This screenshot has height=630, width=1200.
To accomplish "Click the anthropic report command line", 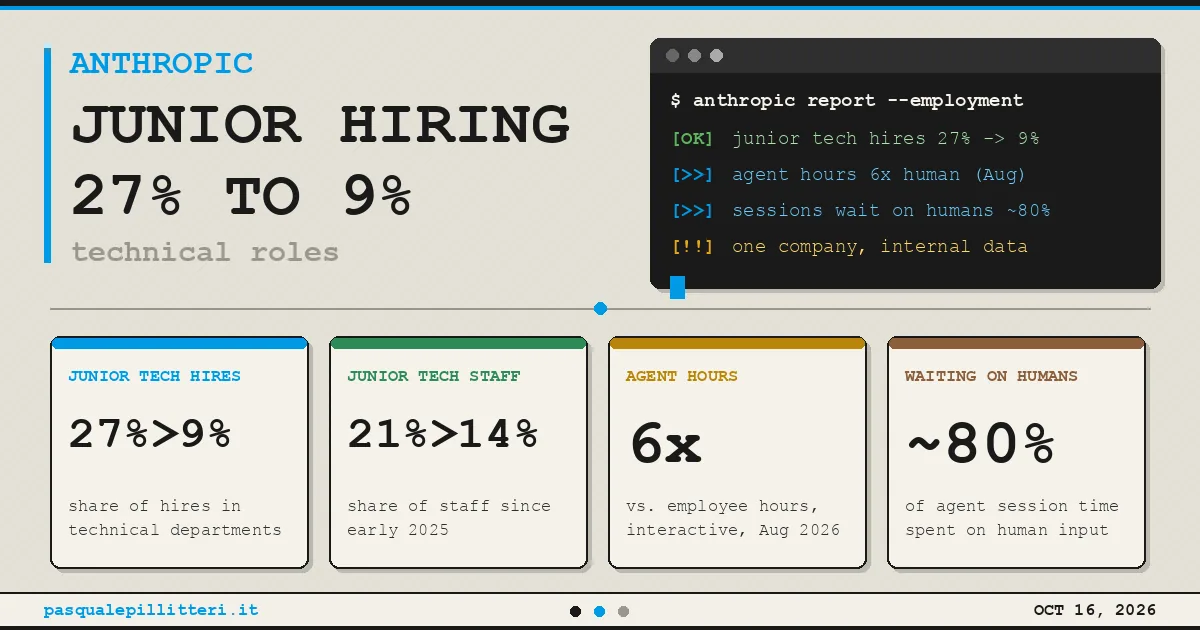I will tap(847, 100).
